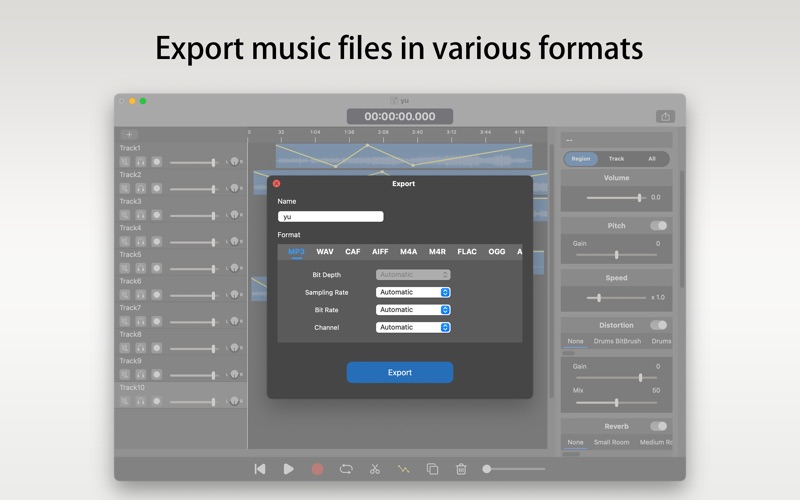Click Track10 pan knob
Image resolution: width=800 pixels, height=500 pixels.
[234, 401]
